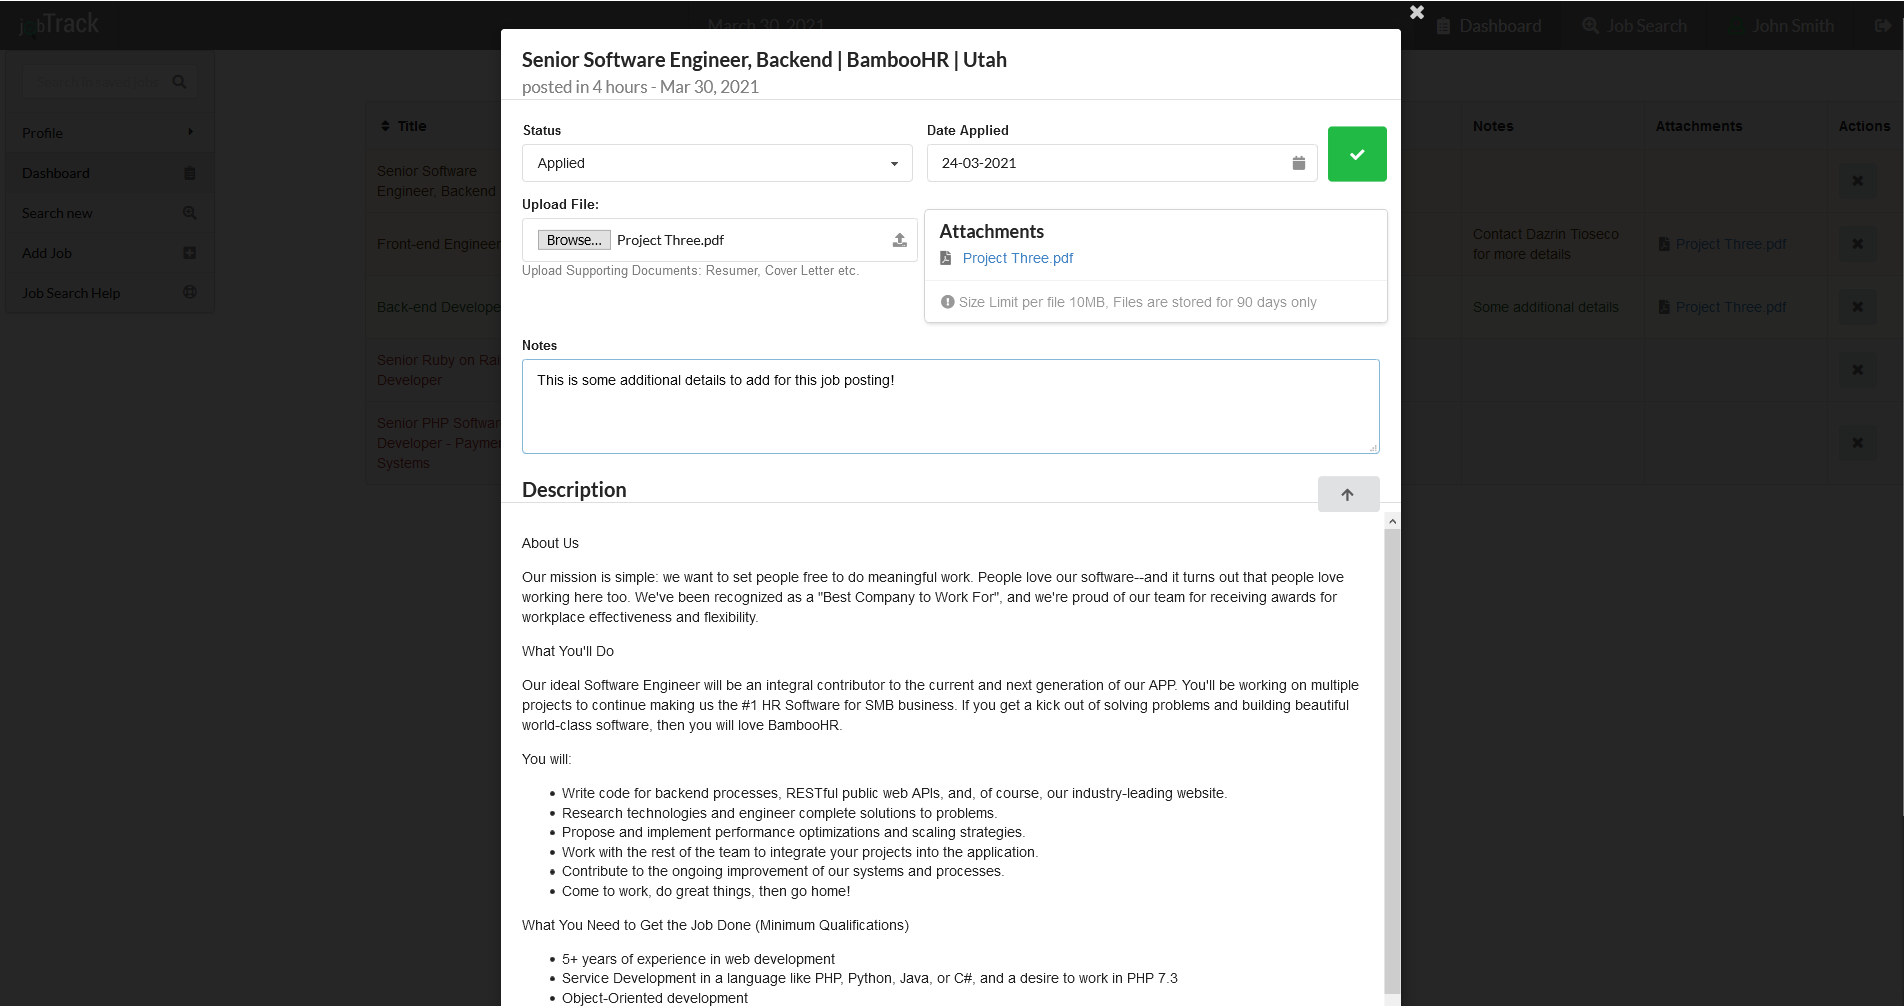
Task: Open Job Search Help in the sidebar
Action: [x=109, y=293]
